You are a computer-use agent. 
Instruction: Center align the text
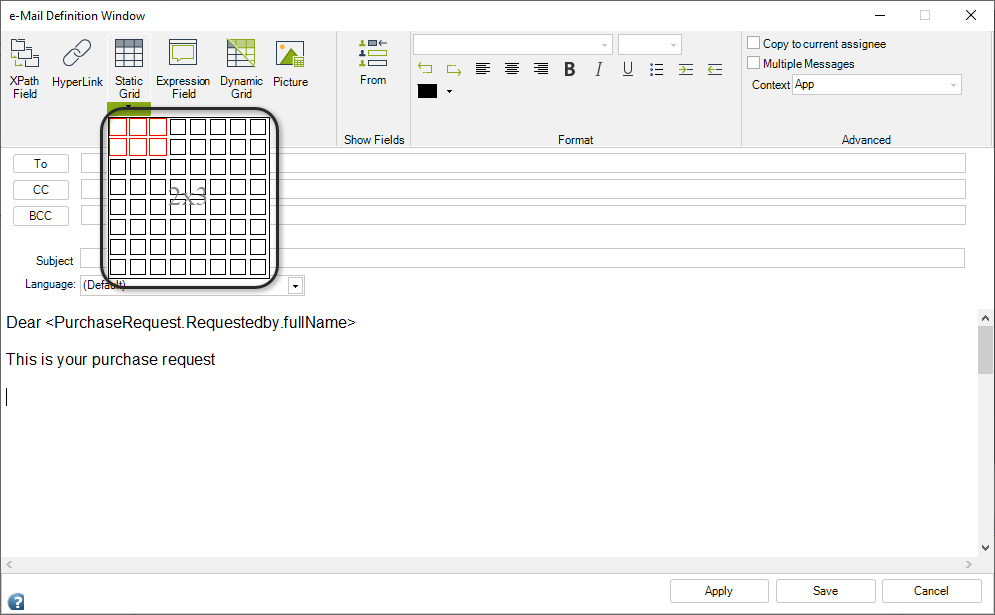point(511,69)
